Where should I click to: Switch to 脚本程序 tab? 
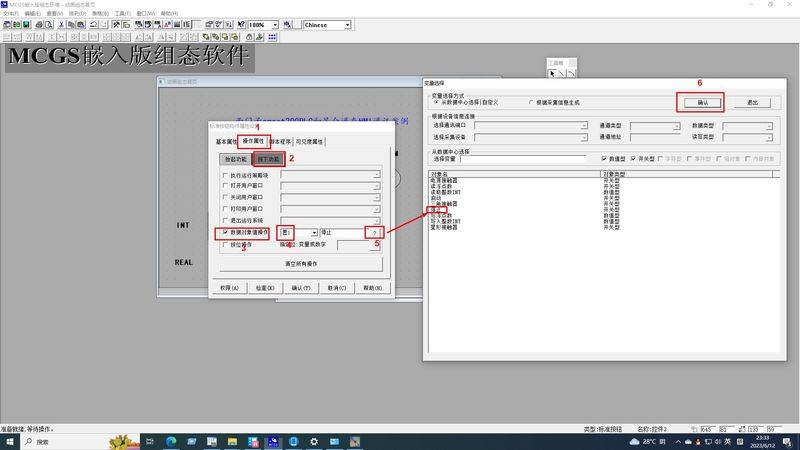tap(280, 142)
